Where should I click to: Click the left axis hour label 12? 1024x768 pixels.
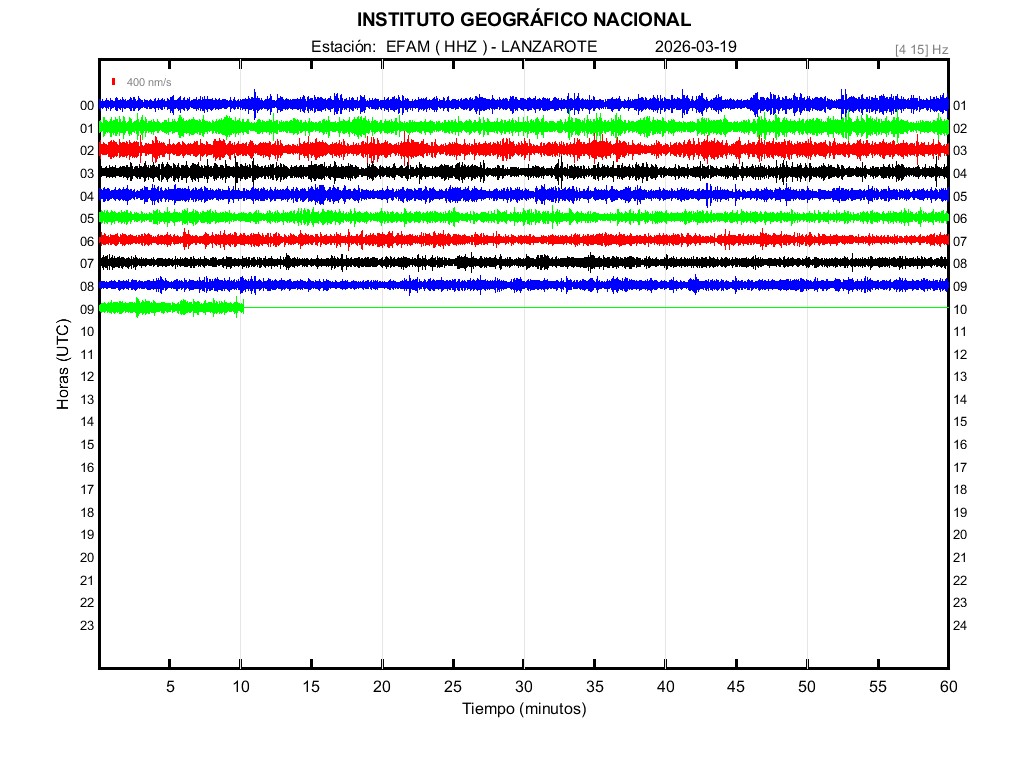click(x=87, y=377)
